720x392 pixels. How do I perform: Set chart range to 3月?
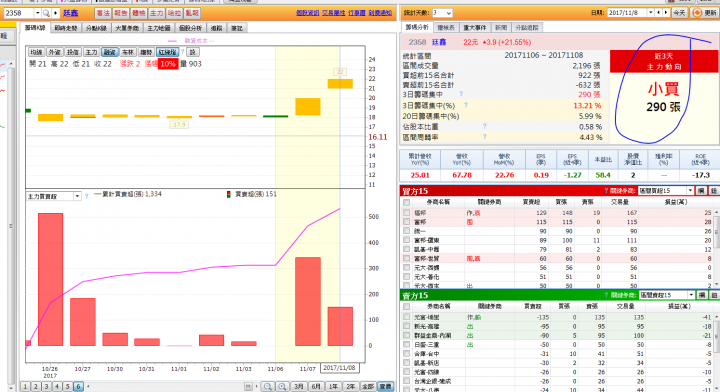pyautogui.click(x=299, y=386)
